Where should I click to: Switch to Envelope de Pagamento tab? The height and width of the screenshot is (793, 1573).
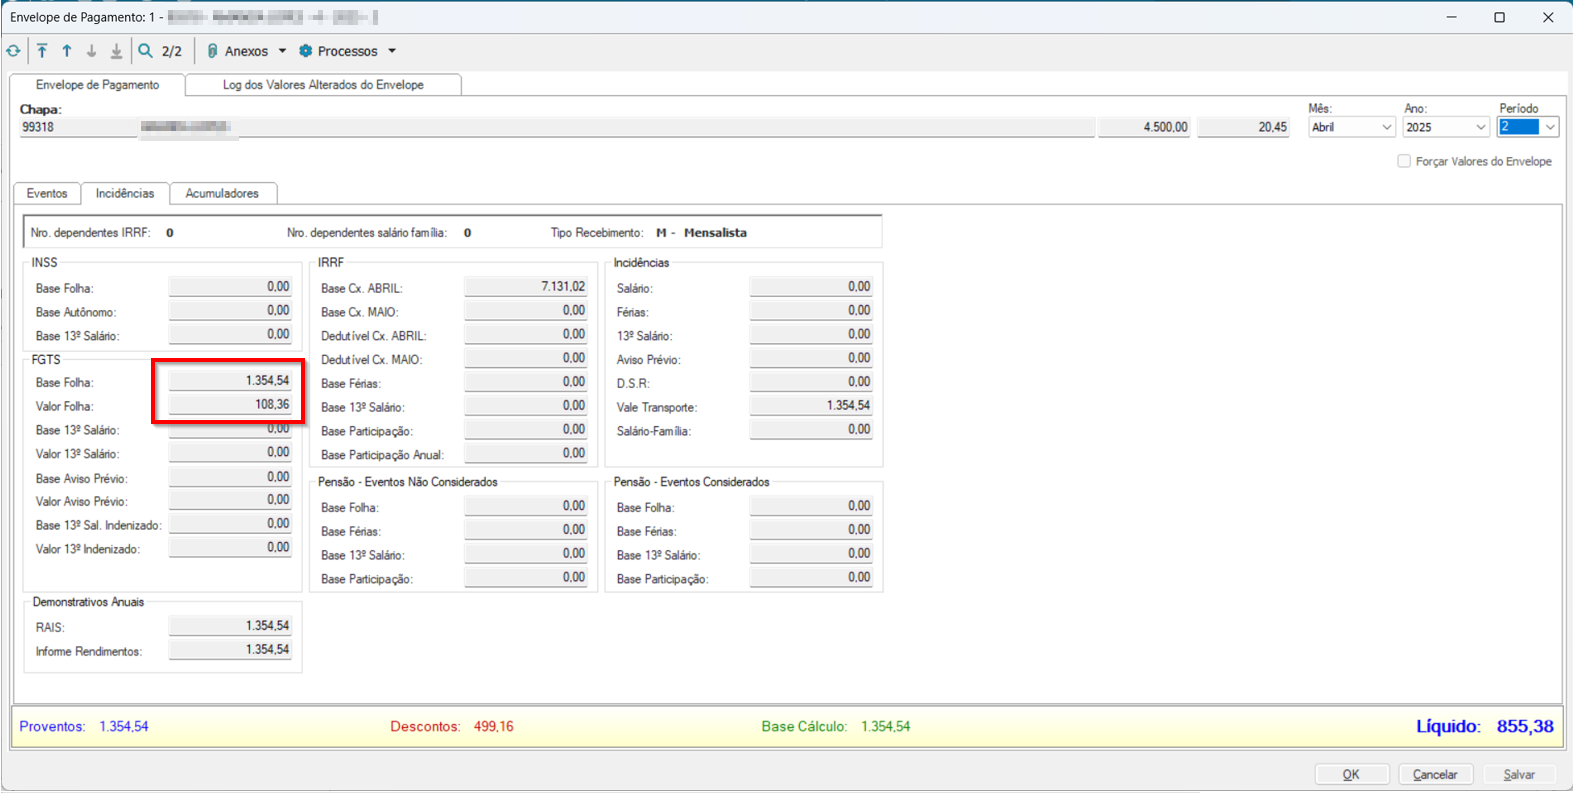(x=98, y=85)
